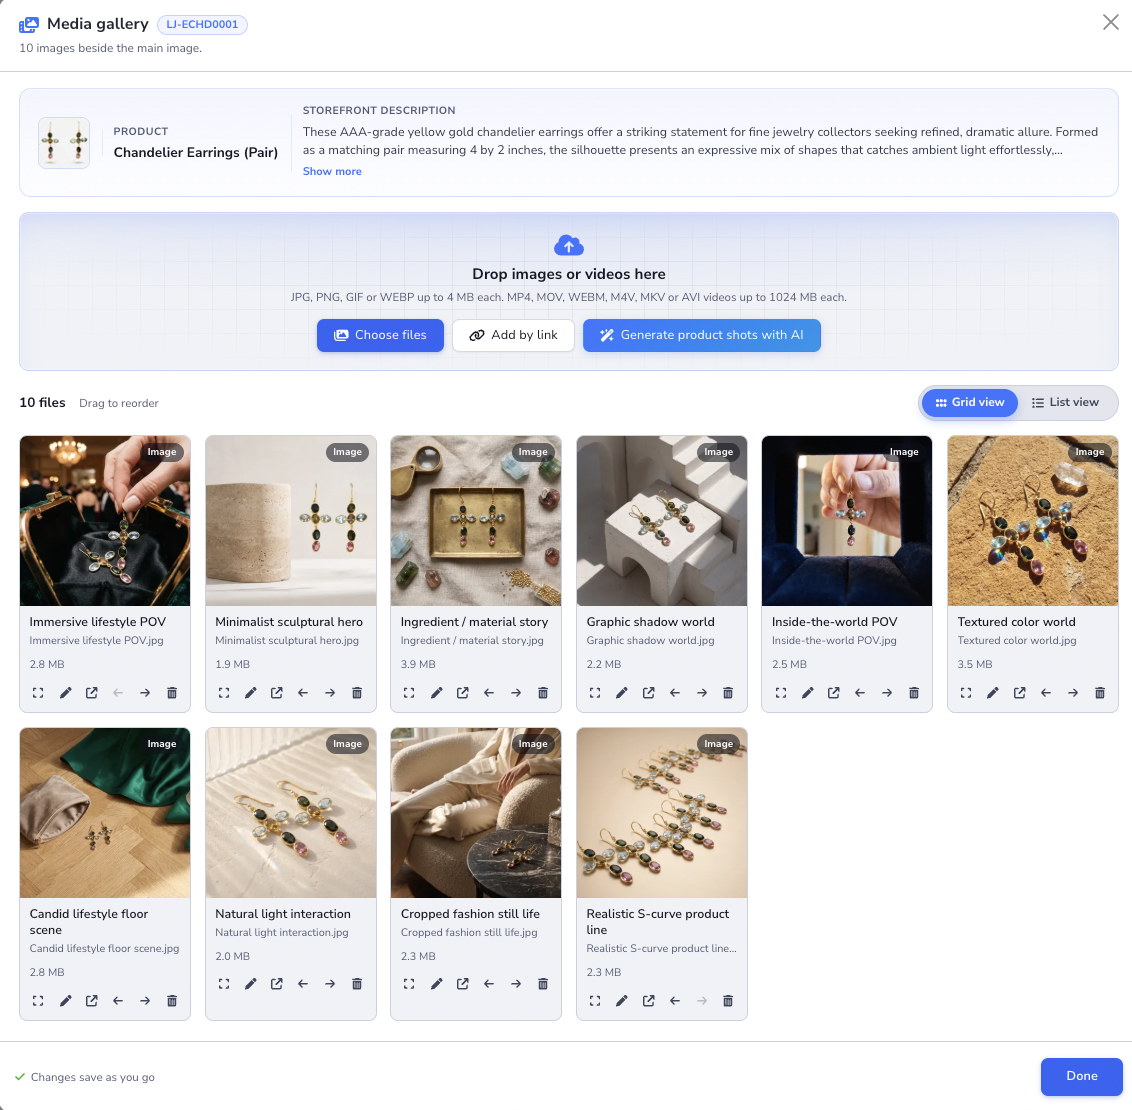
Task: Switch to List view
Action: click(x=1066, y=403)
